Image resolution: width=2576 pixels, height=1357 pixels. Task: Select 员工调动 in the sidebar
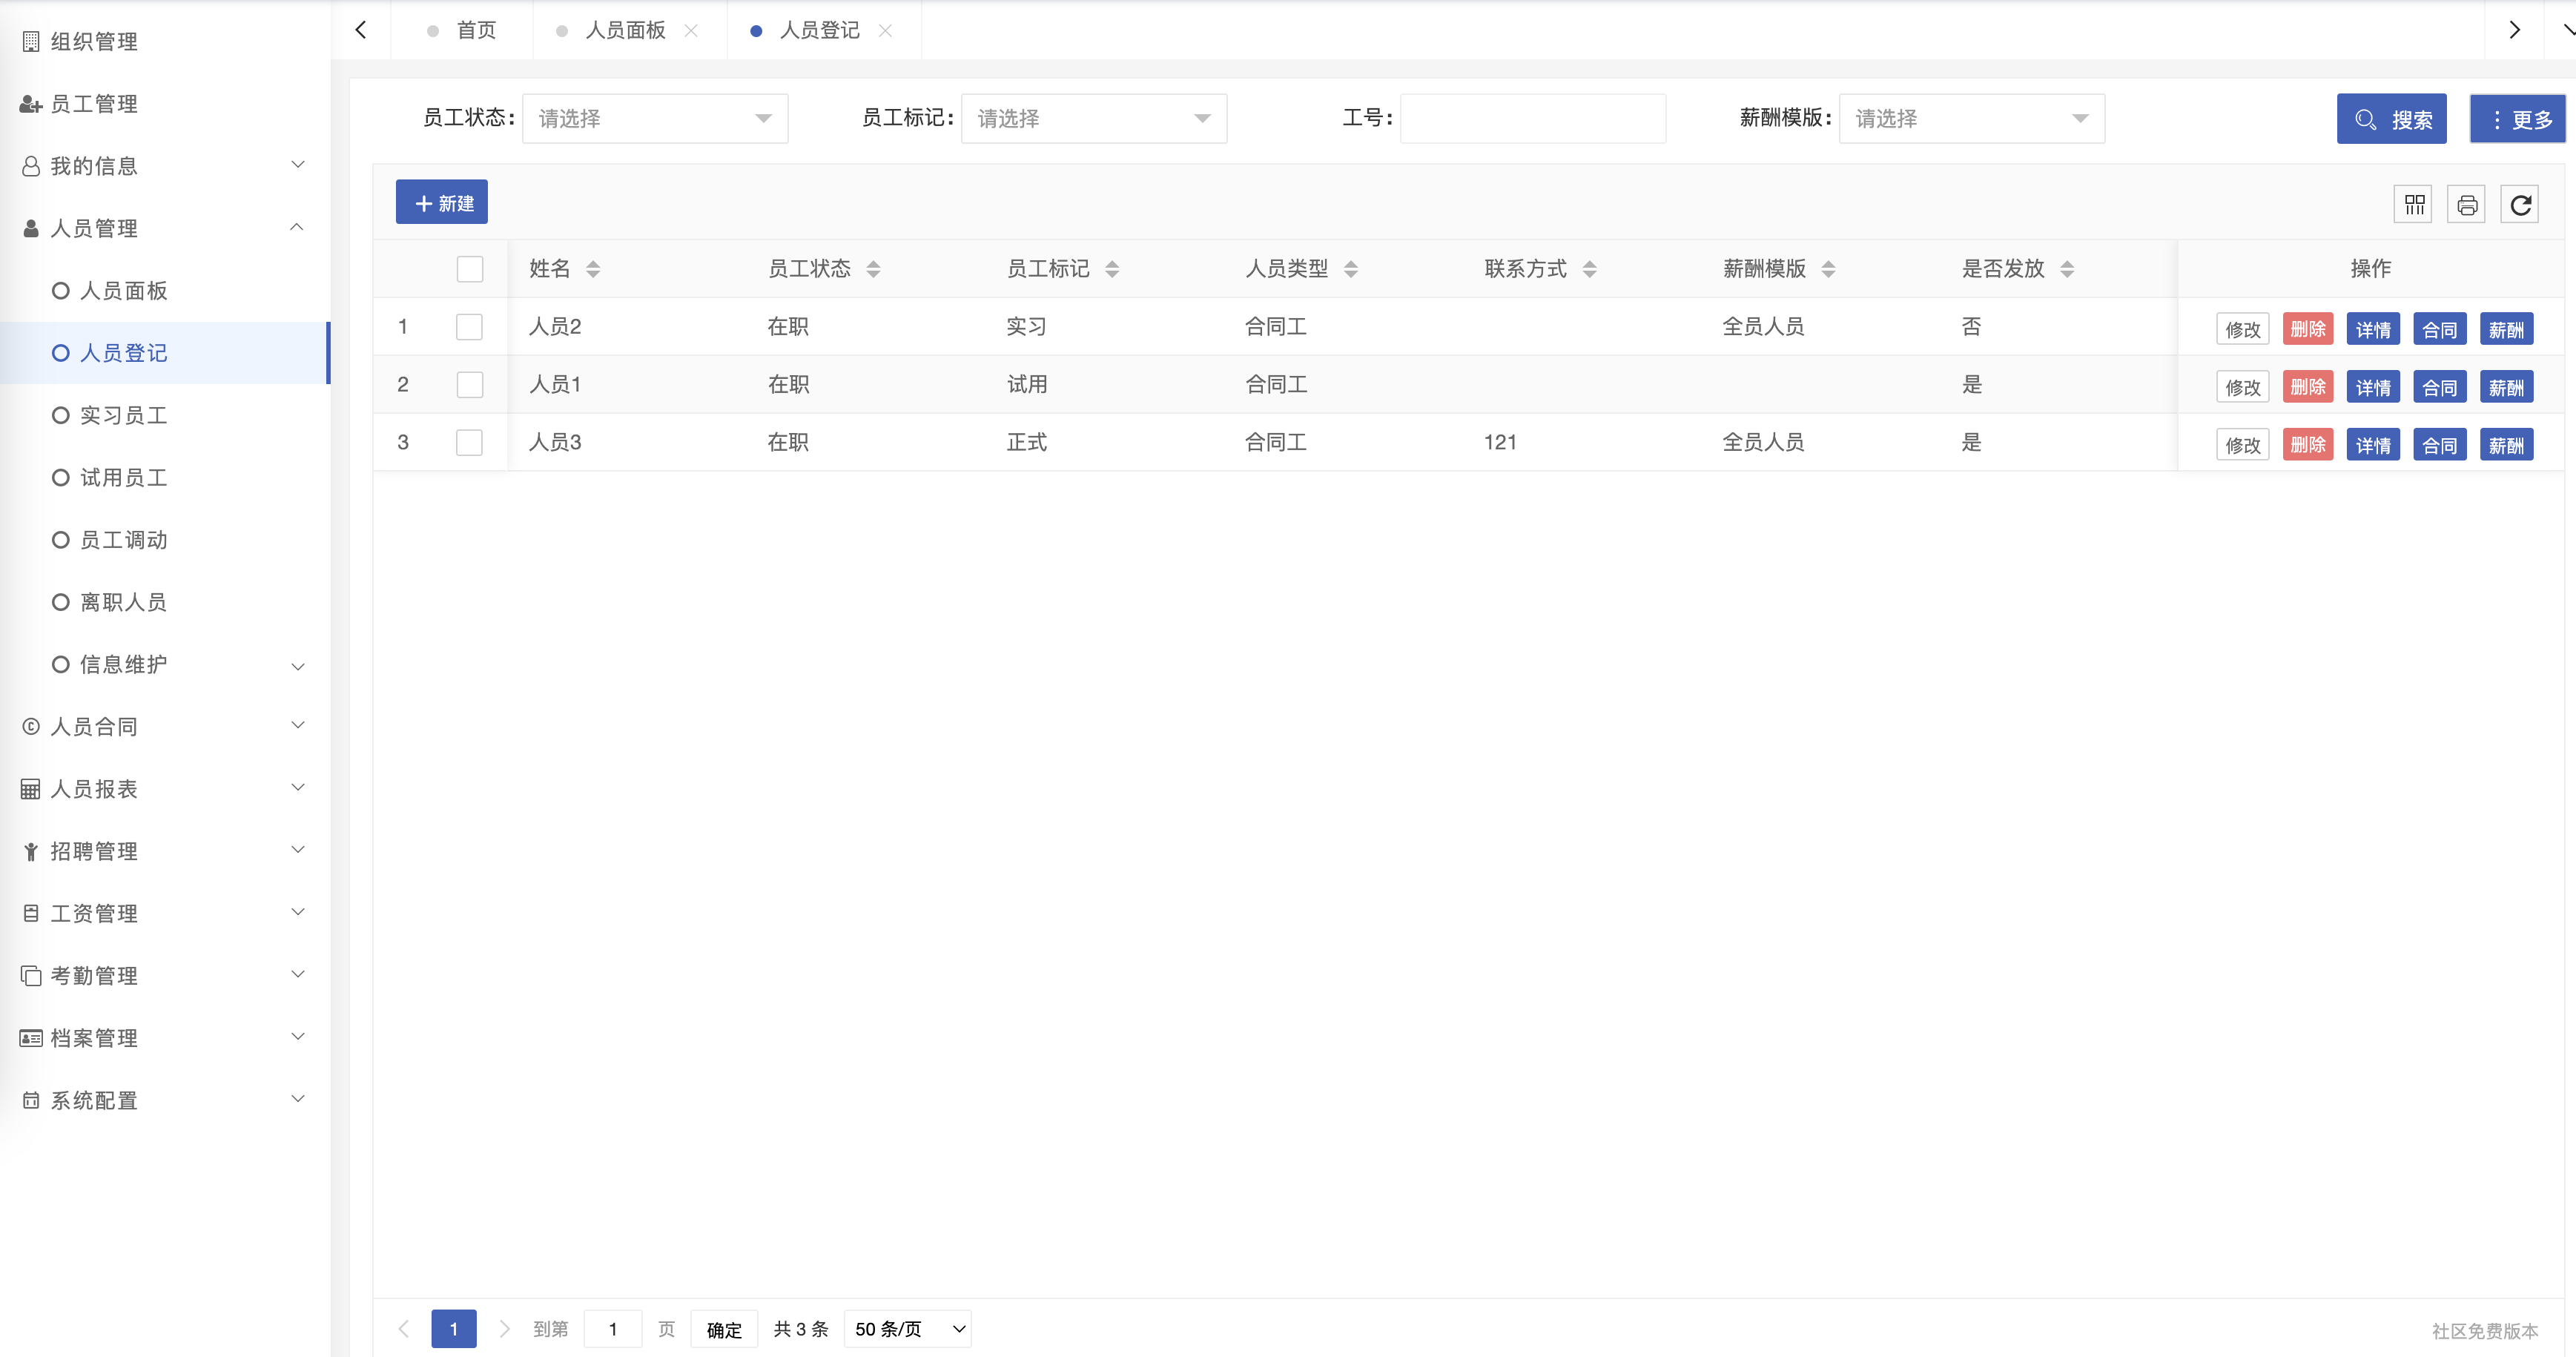[165, 540]
